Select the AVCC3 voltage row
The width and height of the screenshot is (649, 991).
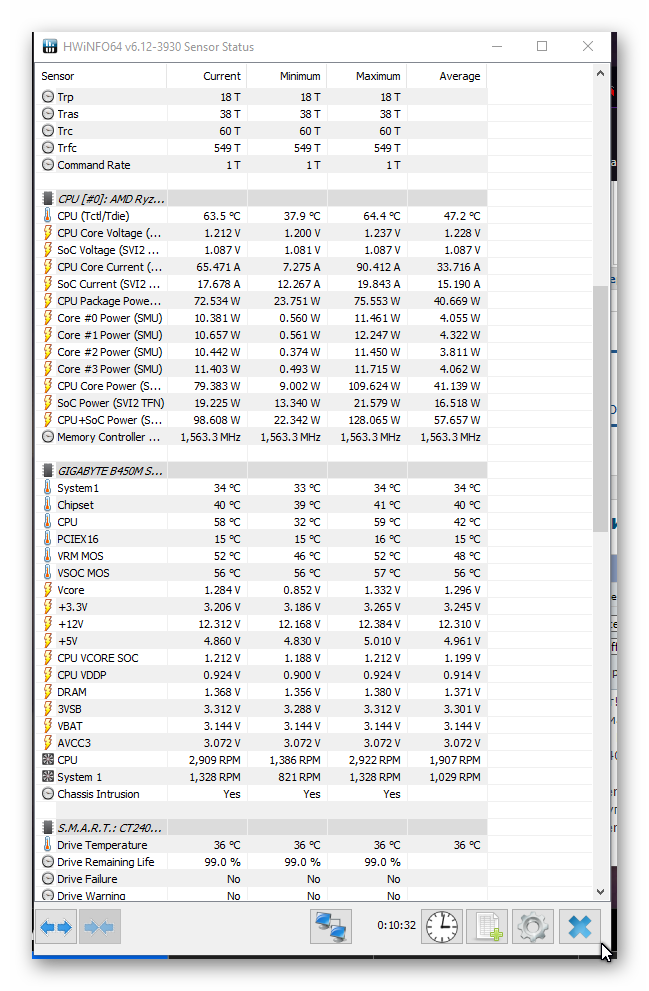262,743
